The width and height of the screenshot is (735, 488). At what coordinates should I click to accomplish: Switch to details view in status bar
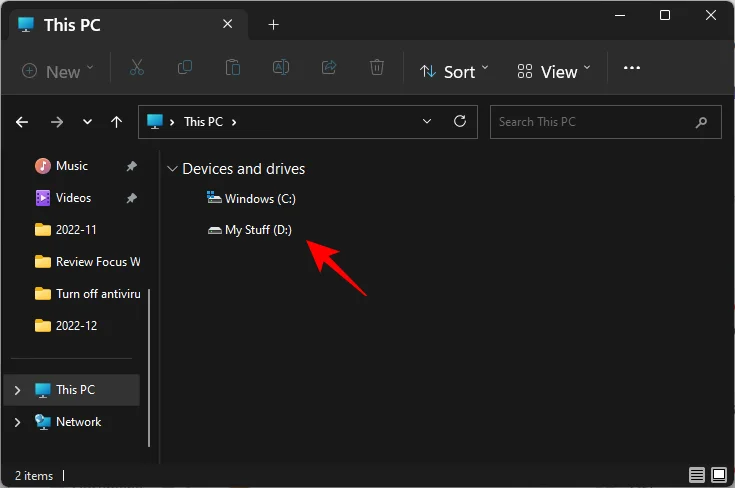[697, 475]
